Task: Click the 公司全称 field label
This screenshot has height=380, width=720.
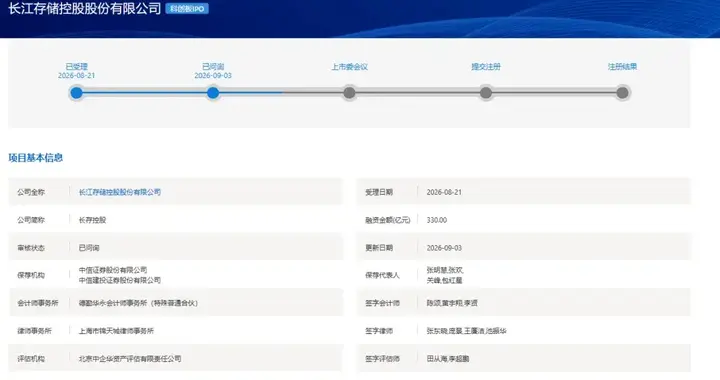Action: tap(31, 192)
